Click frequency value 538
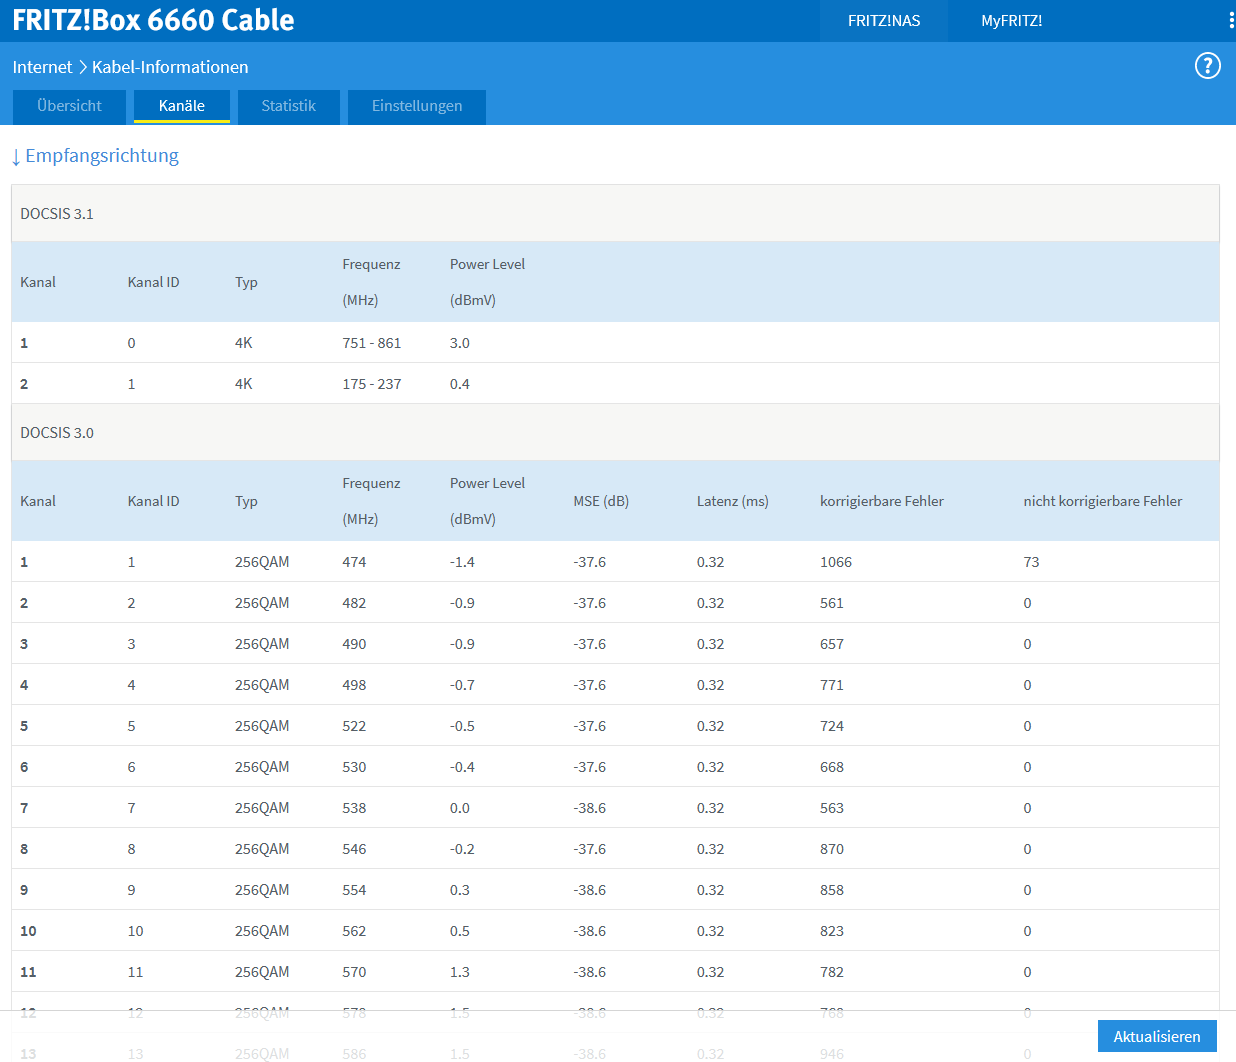Image resolution: width=1236 pixels, height=1062 pixels. pos(354,808)
